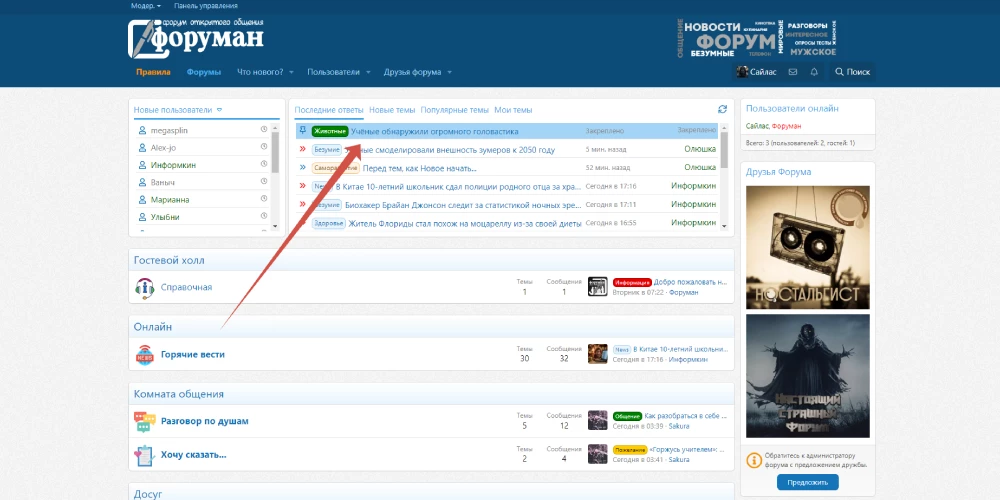This screenshot has height=500, width=1000.
Task: Click the clock icon in Улыбни row
Action: (264, 216)
